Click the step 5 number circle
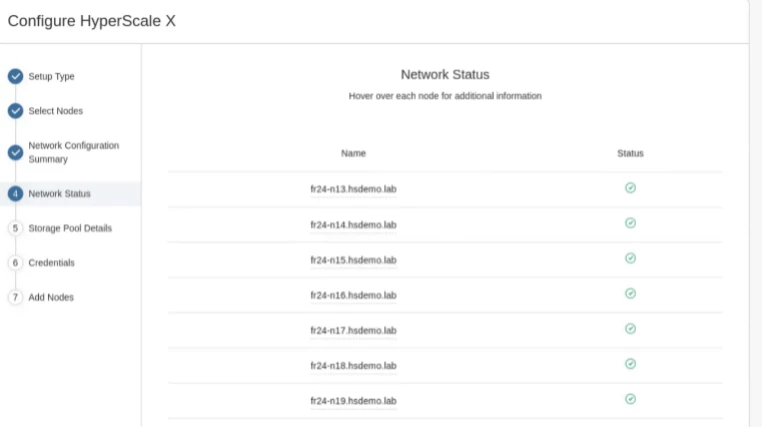766x430 pixels. [15, 228]
